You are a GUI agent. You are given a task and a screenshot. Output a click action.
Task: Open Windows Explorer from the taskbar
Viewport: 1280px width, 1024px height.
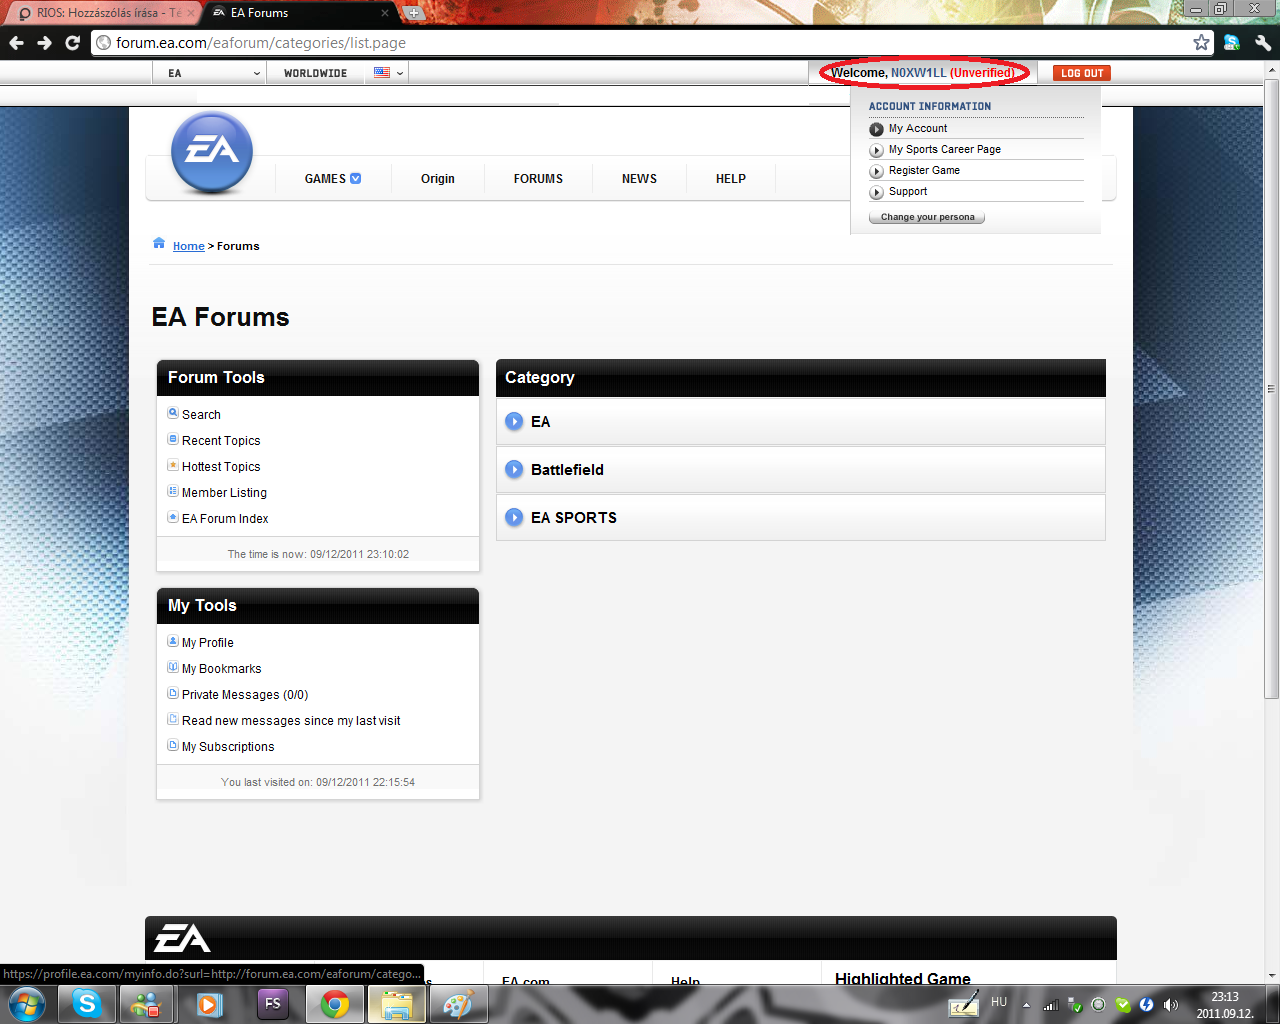click(397, 1004)
